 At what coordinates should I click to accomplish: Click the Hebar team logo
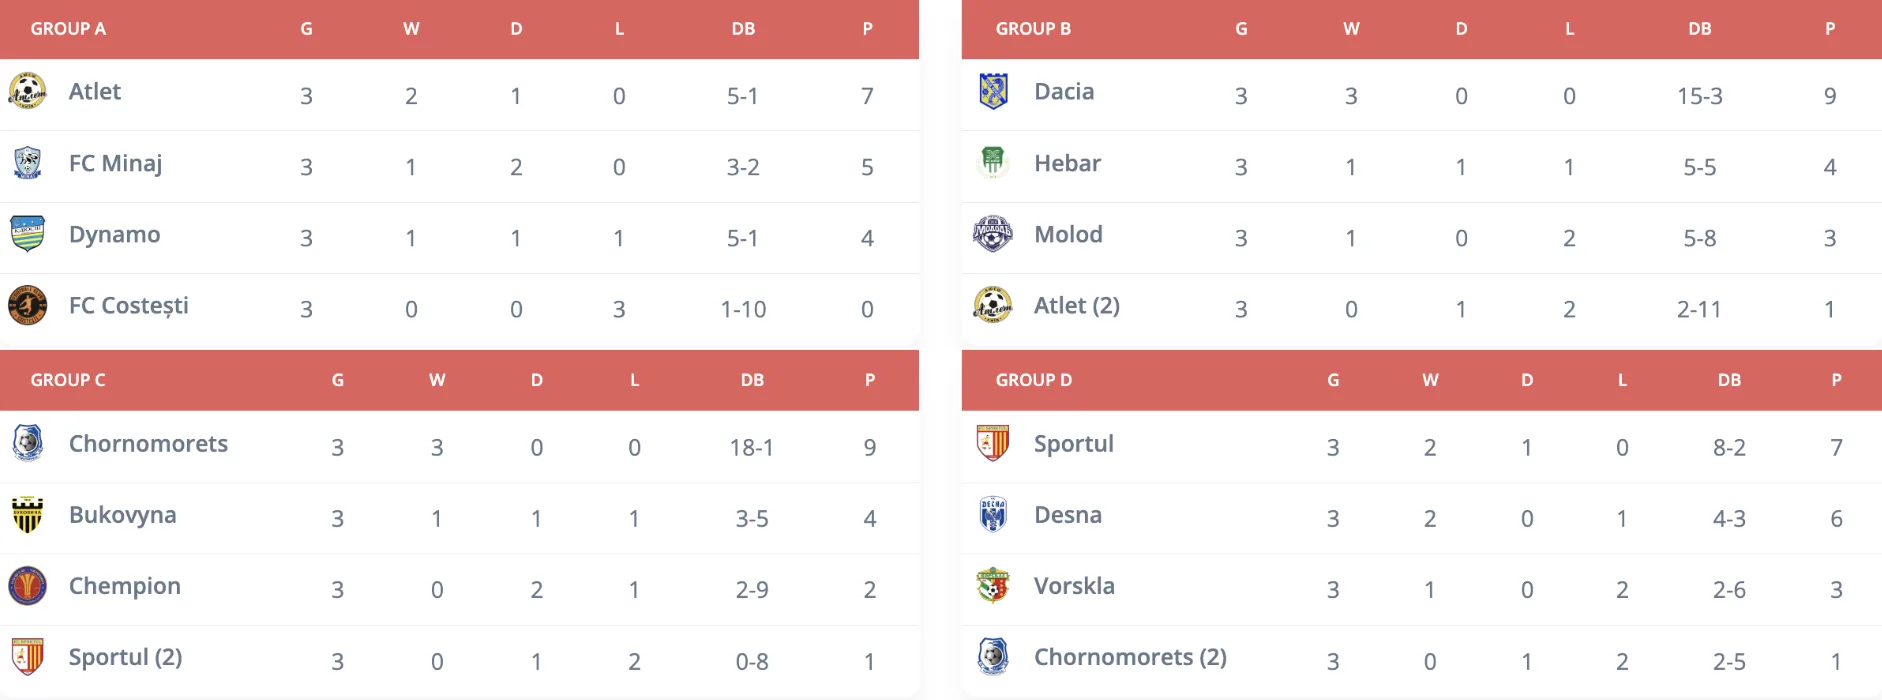click(x=993, y=162)
